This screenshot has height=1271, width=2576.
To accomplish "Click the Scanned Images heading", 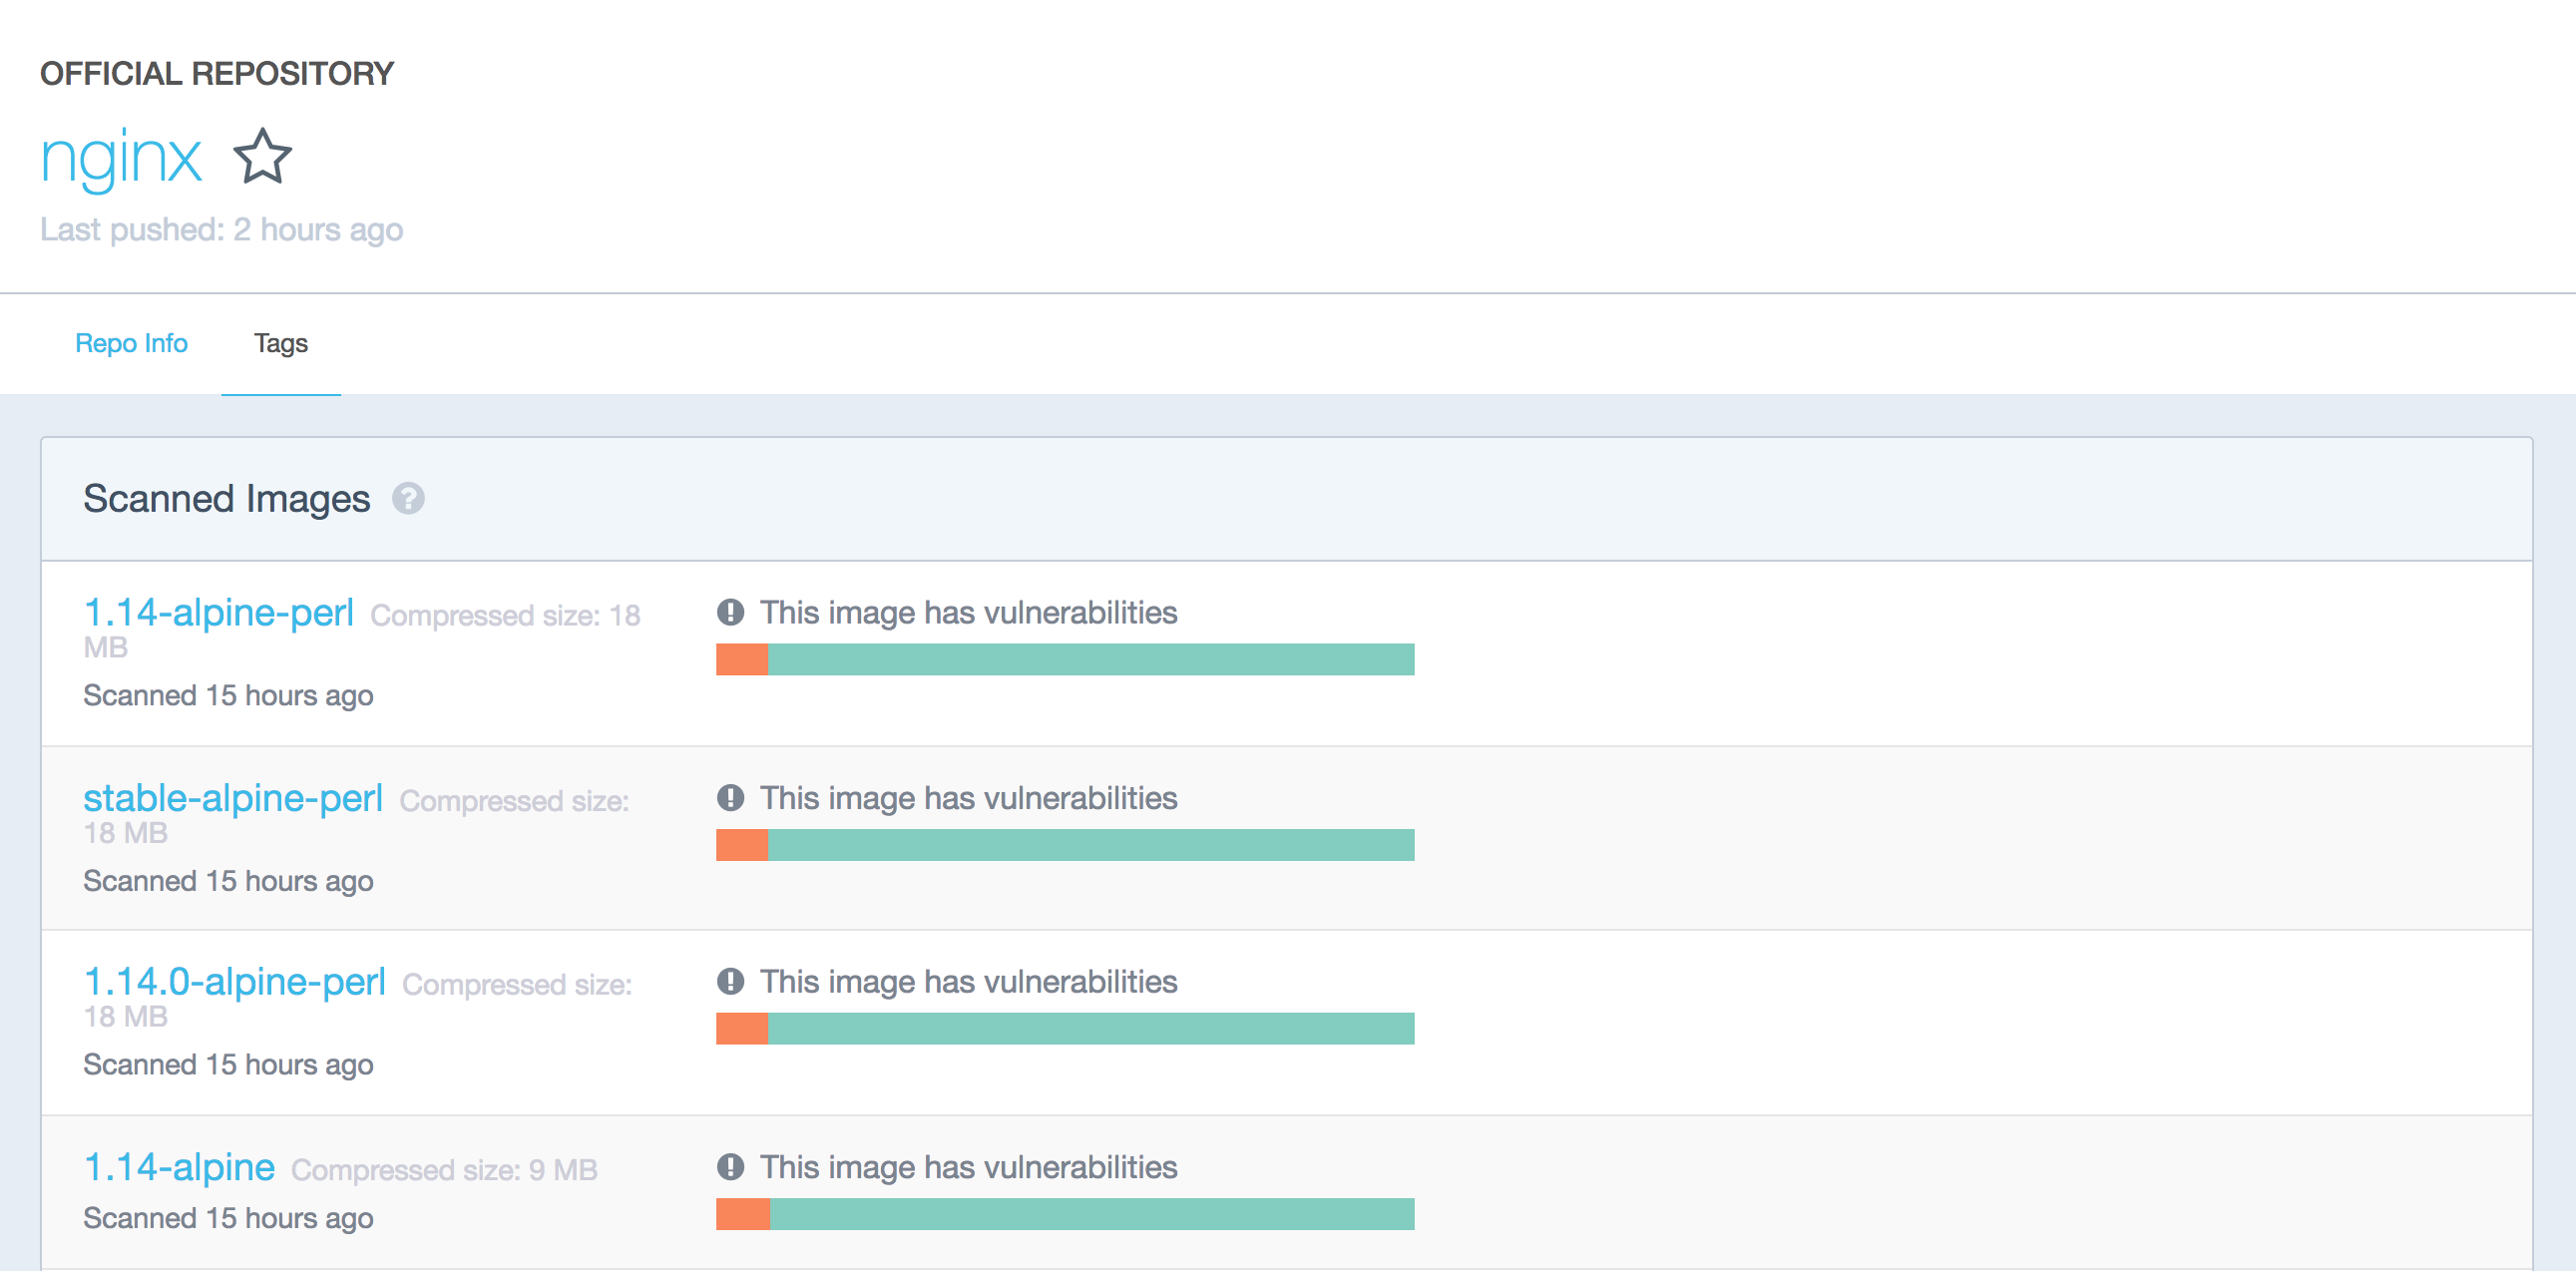I will 226,498.
